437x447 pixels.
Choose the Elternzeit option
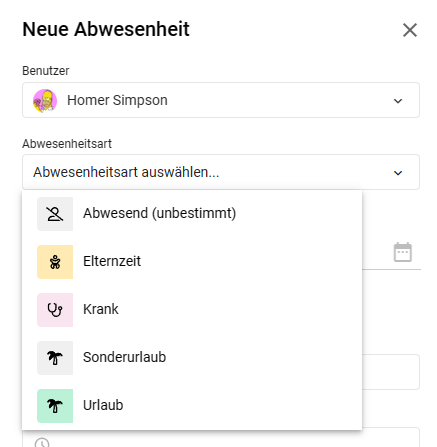pos(192,262)
